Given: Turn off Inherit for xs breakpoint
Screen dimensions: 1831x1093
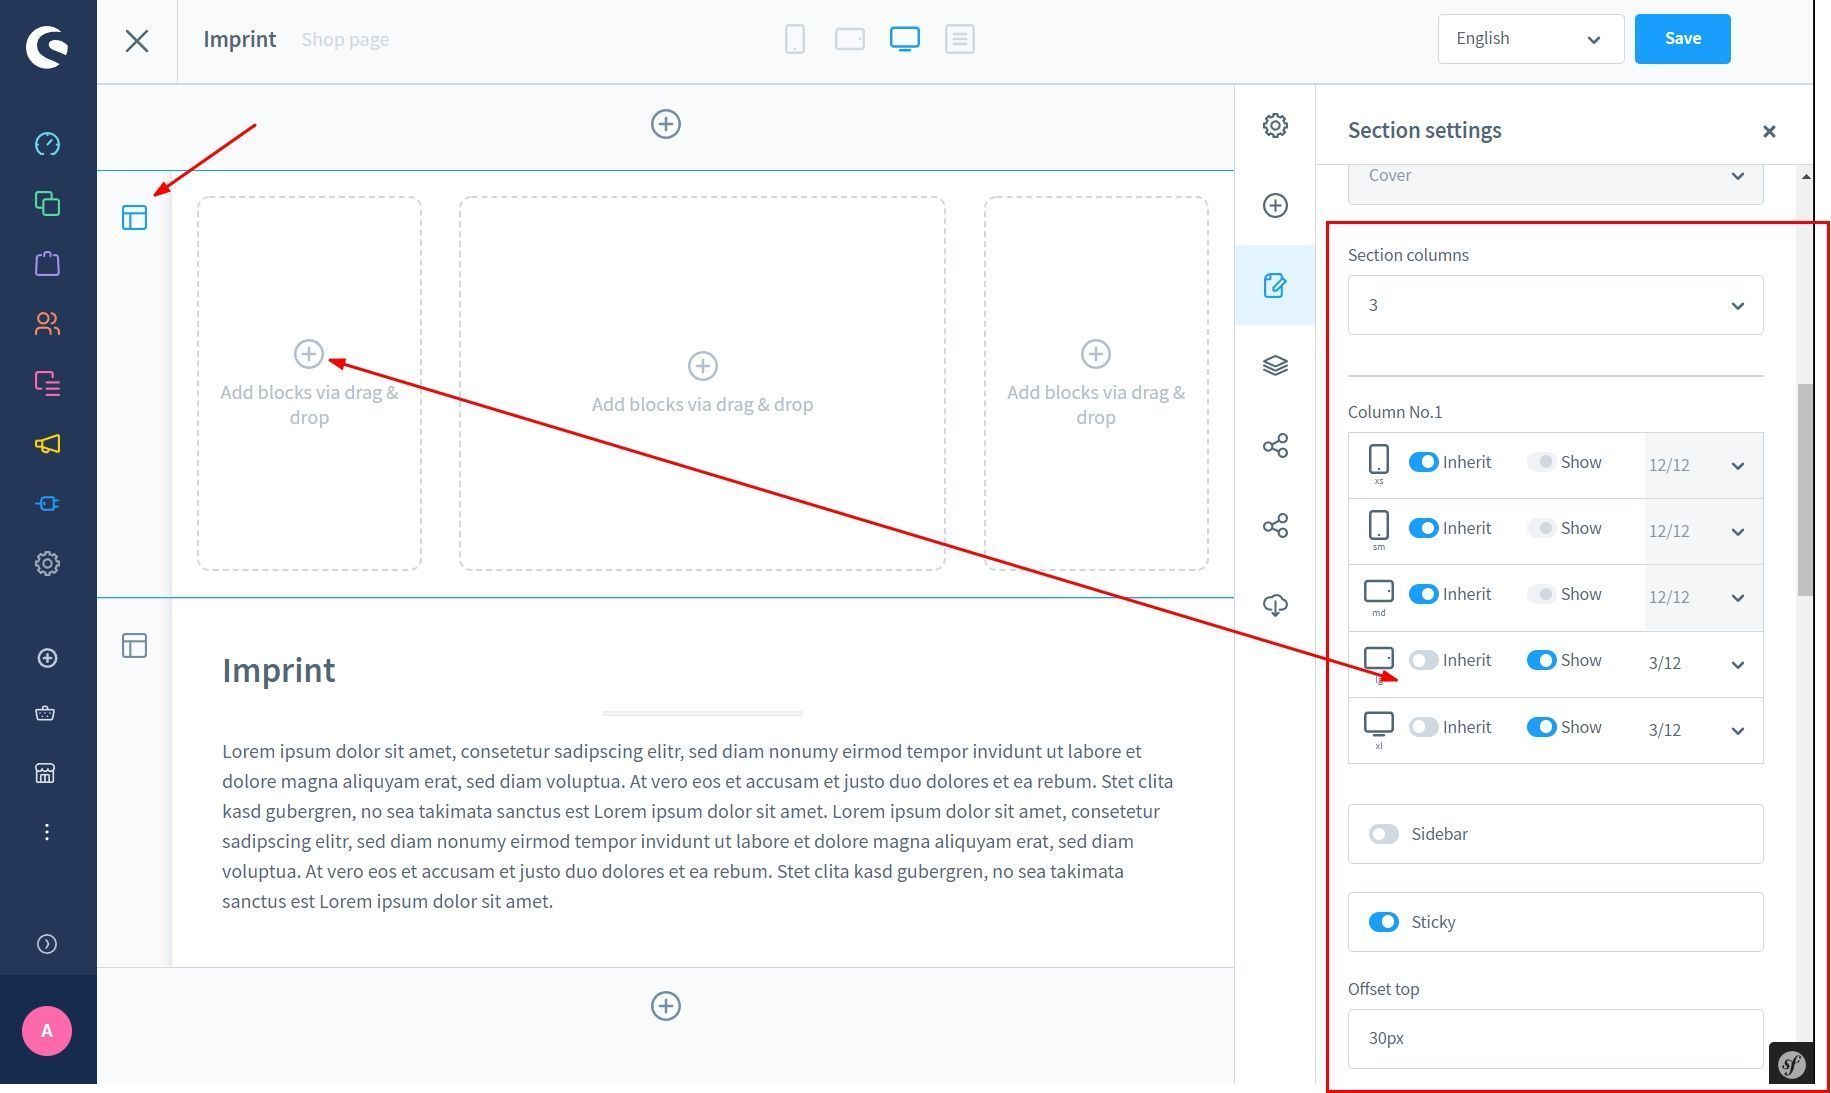Looking at the screenshot, I should coord(1423,462).
